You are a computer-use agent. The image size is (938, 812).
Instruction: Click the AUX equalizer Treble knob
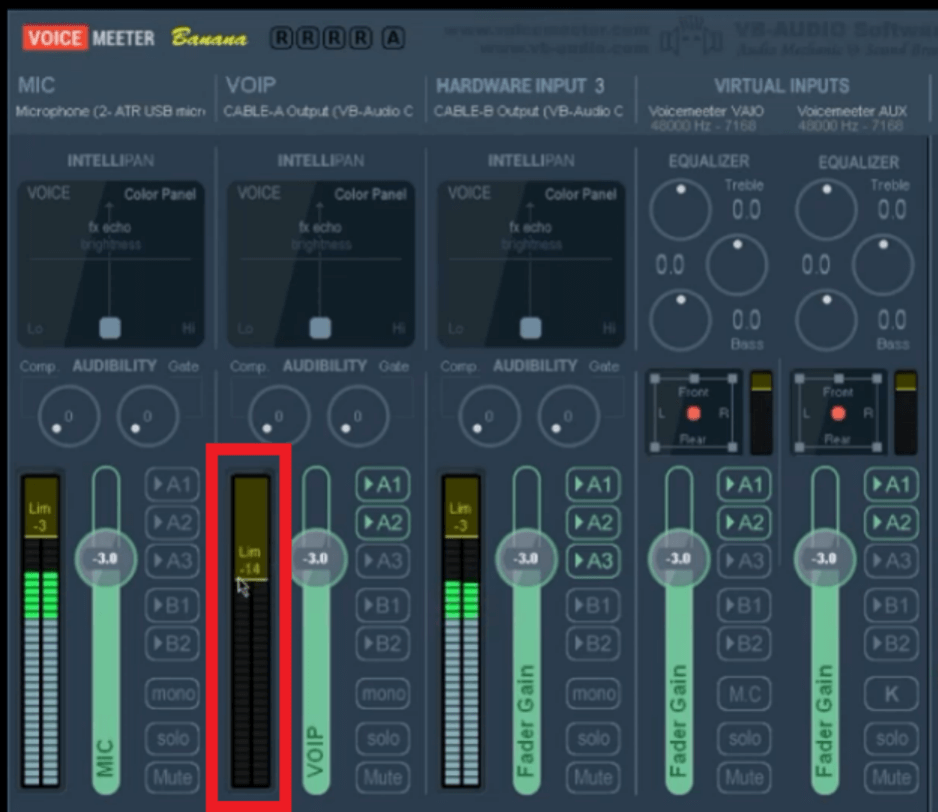tap(826, 209)
